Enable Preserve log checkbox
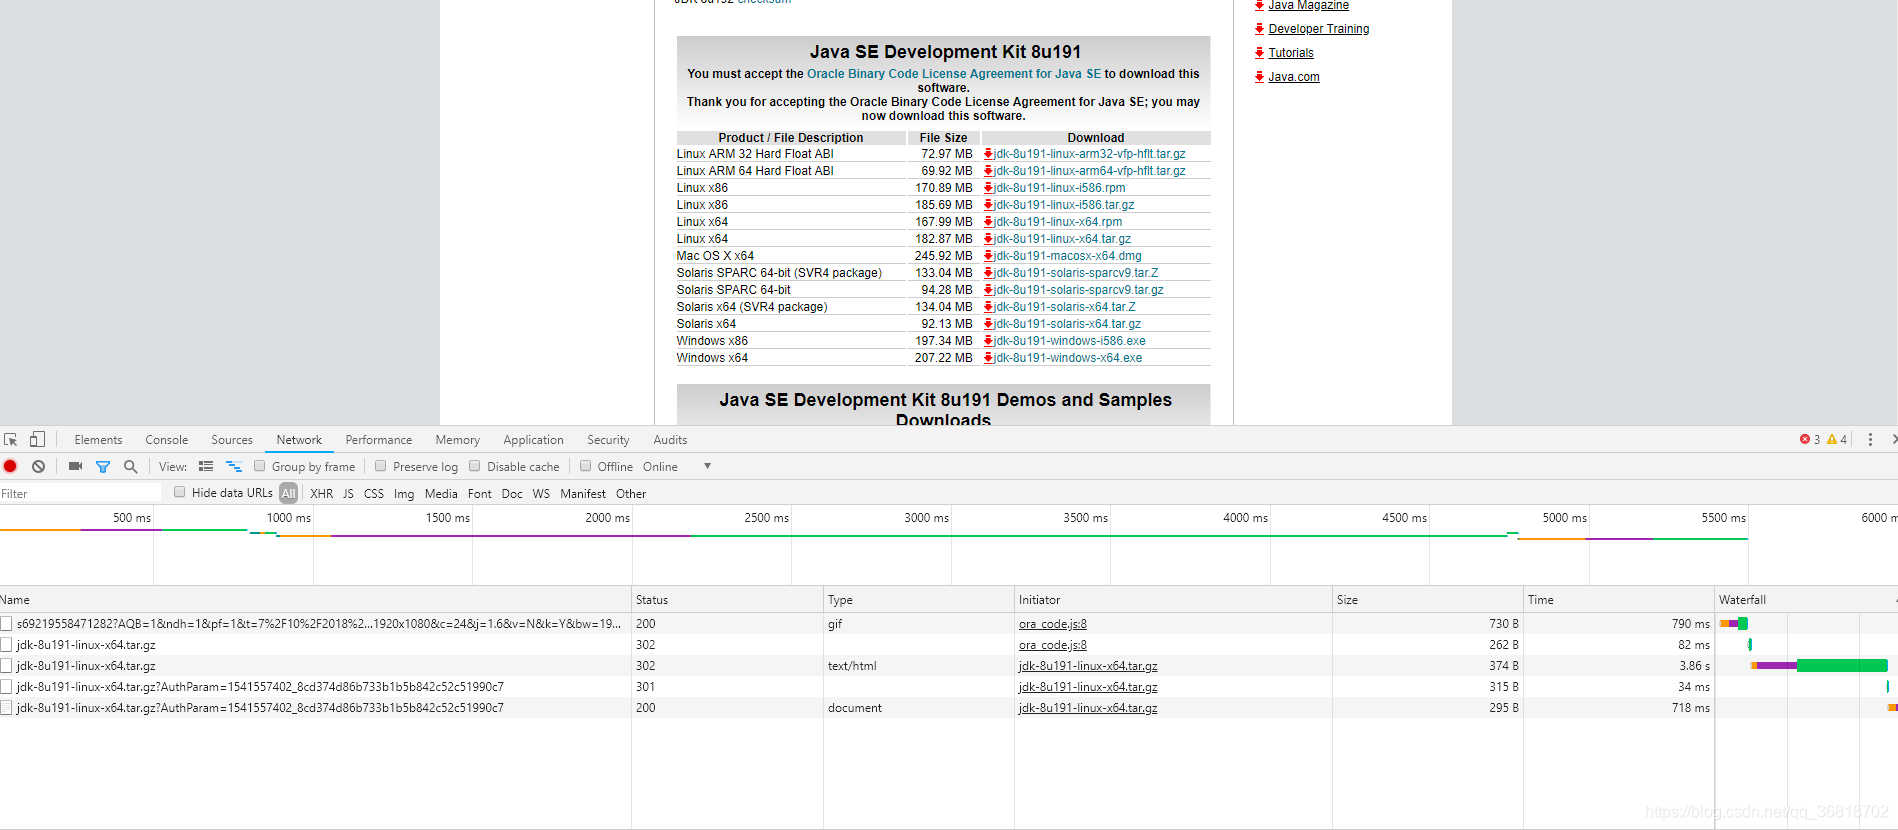Image resolution: width=1898 pixels, height=830 pixels. point(380,466)
